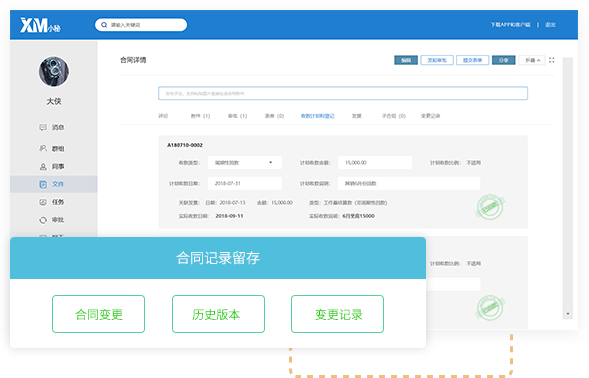Click the 任务 label in the sidebar
This screenshot has height=378, width=589.
[x=58, y=202]
